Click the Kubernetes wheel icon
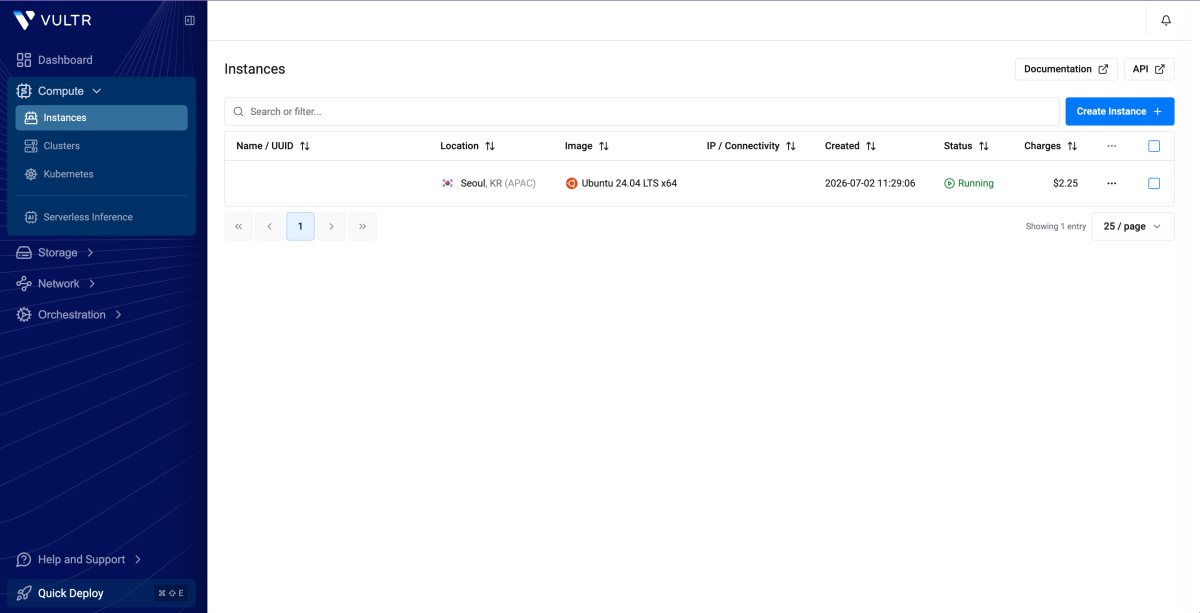Viewport: 1200px width, 613px height. pos(31,174)
